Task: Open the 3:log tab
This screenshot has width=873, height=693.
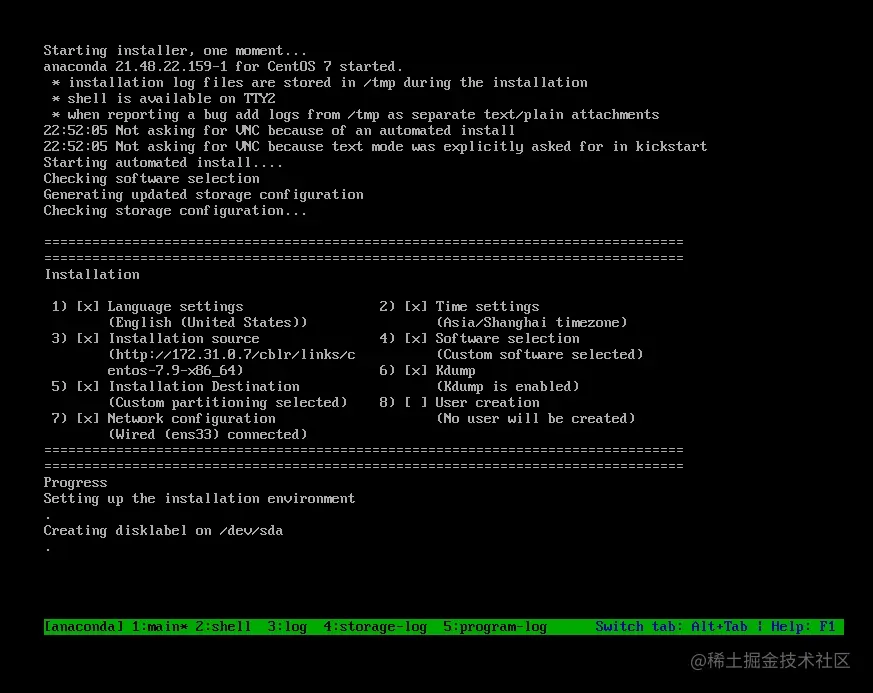Action: pos(287,626)
